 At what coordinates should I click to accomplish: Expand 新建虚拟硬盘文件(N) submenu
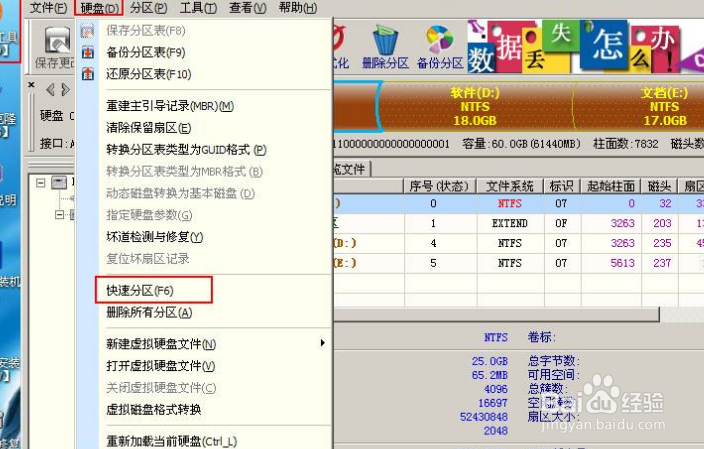click(x=161, y=344)
